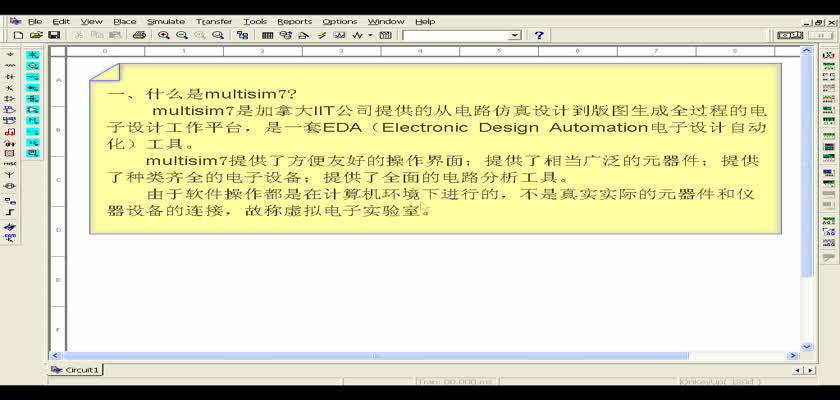Open the Transistors component group
The height and width of the screenshot is (400, 840).
tap(10, 87)
